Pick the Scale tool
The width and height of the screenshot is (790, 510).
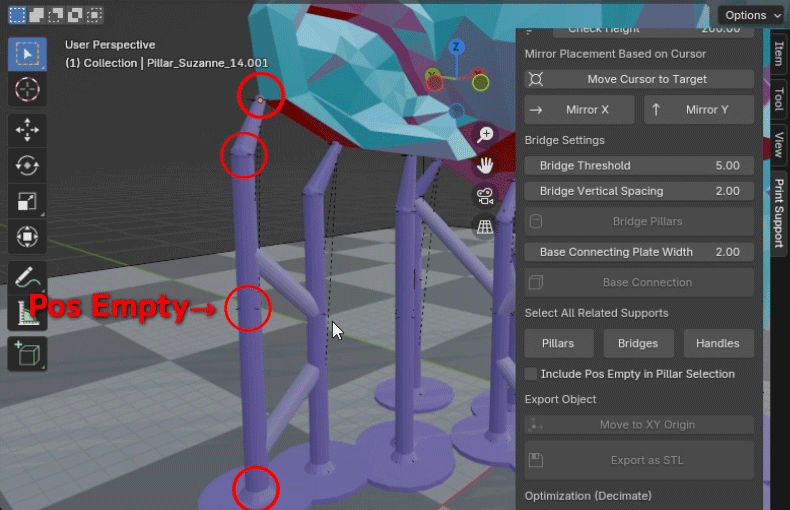[x=27, y=201]
